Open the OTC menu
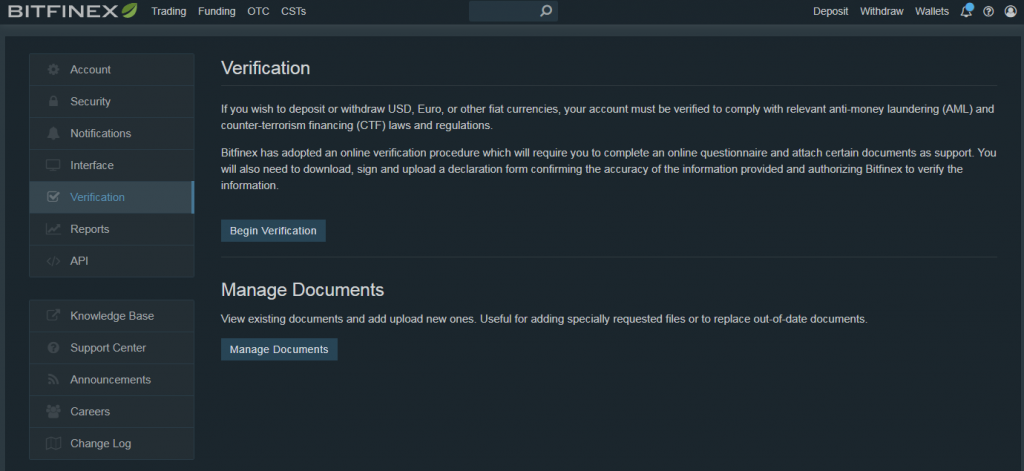 pos(259,11)
